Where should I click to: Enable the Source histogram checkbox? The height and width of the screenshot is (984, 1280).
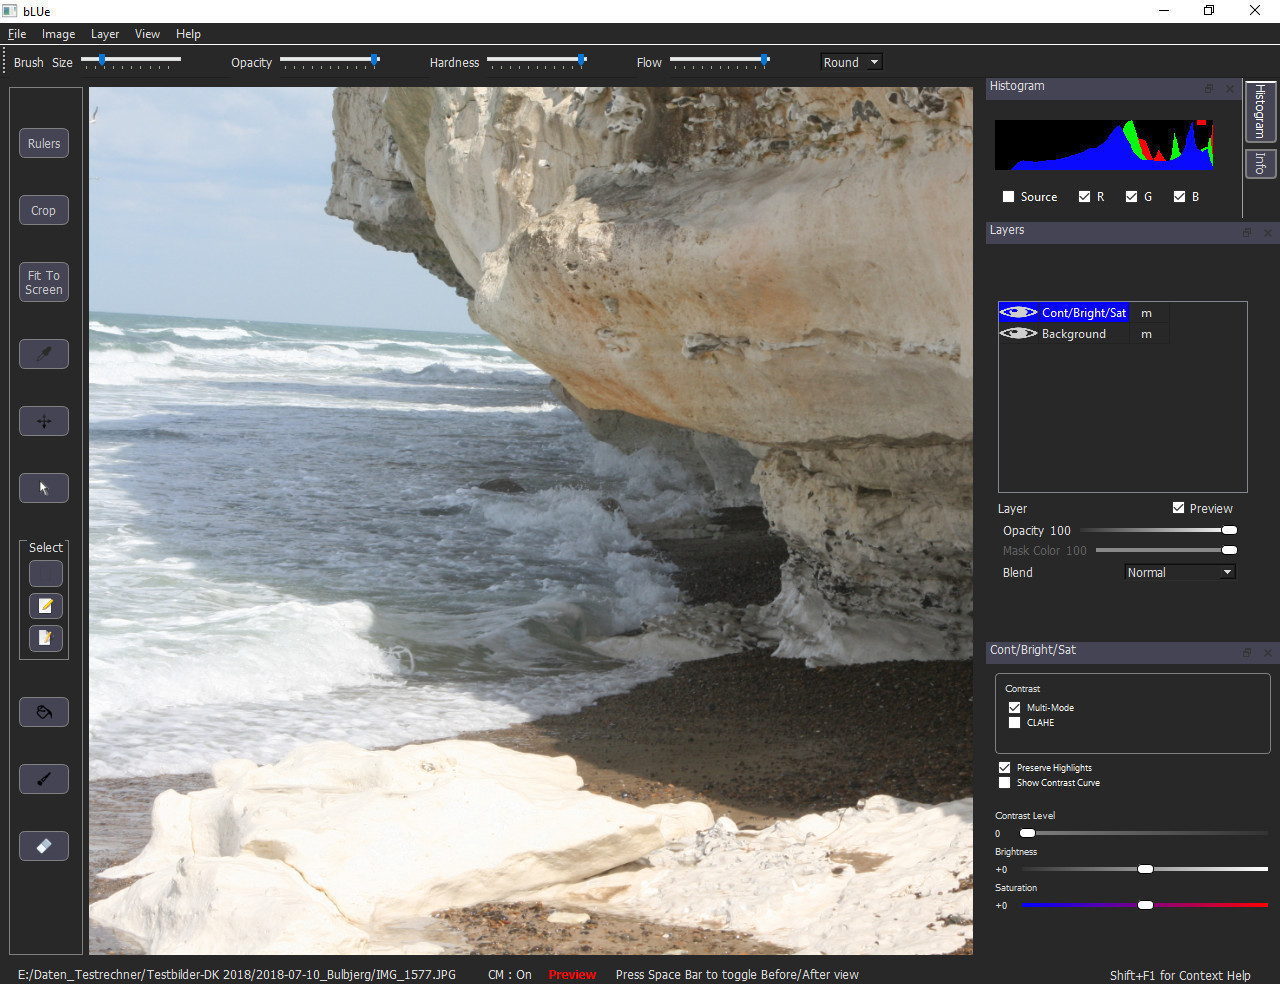coord(1008,197)
